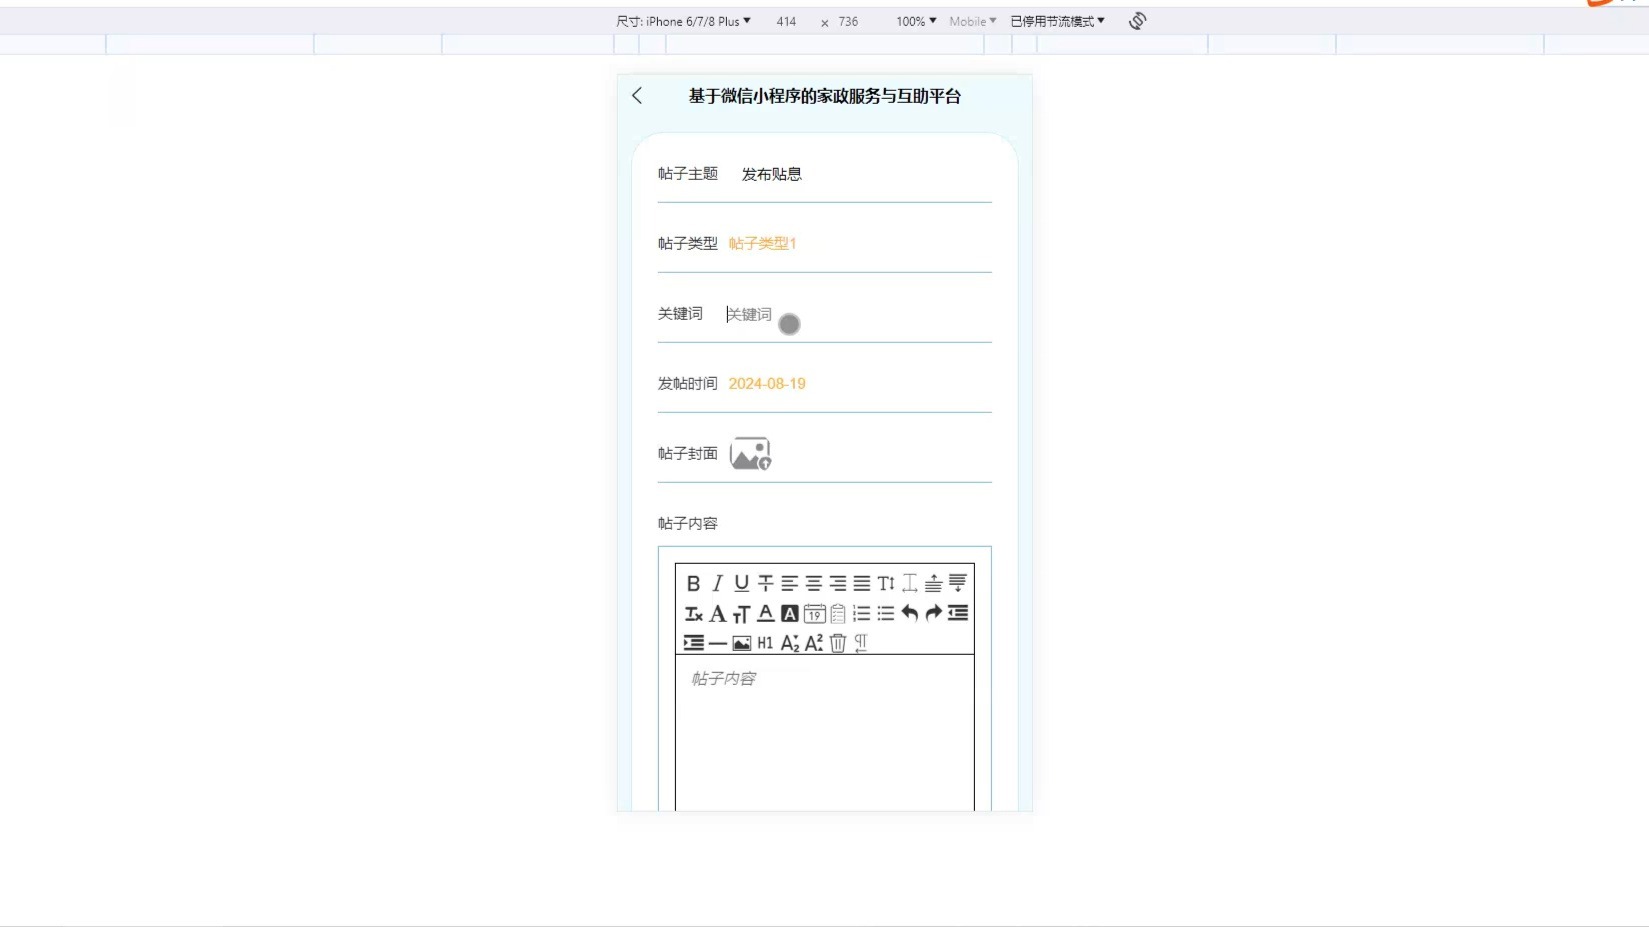Justify text in editor toolbar
1649x927 pixels.
[861, 583]
